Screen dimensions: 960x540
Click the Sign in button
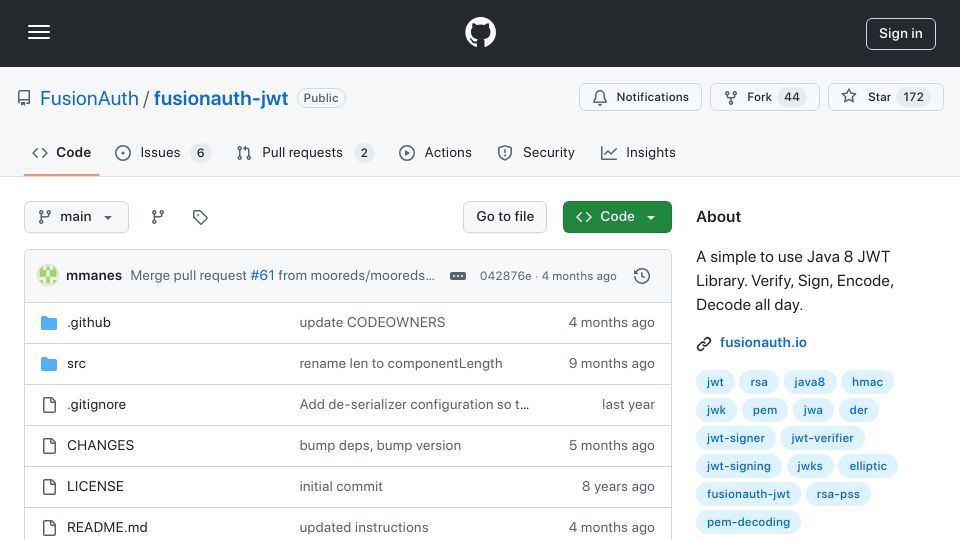coord(901,34)
